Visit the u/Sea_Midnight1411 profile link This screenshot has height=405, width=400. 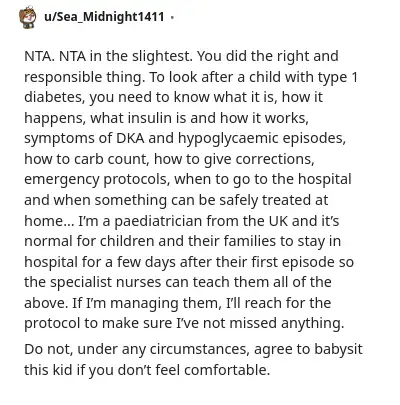pyautogui.click(x=104, y=17)
